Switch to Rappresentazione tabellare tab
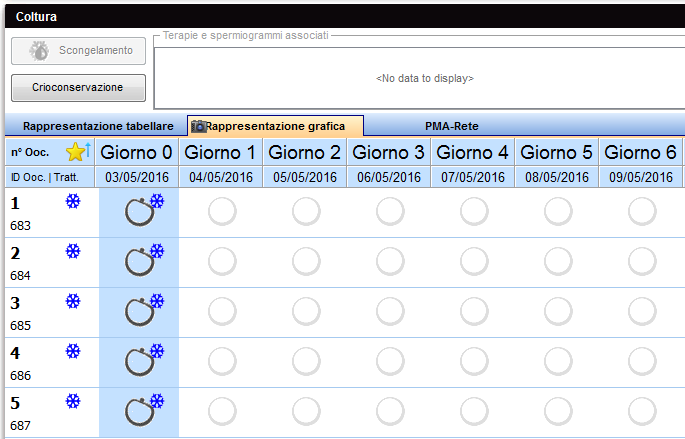The image size is (685, 439). [98, 126]
